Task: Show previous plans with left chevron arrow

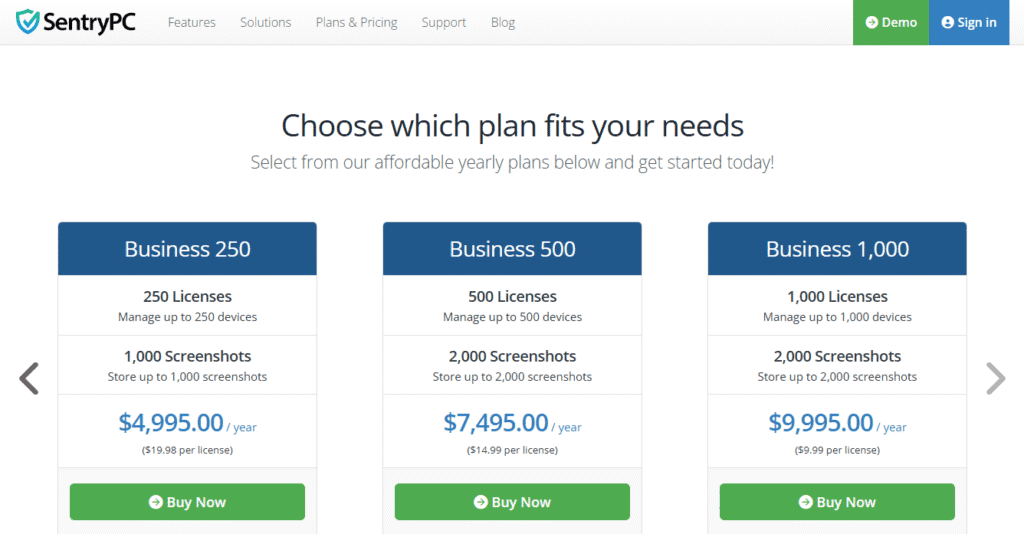Action: tap(29, 379)
